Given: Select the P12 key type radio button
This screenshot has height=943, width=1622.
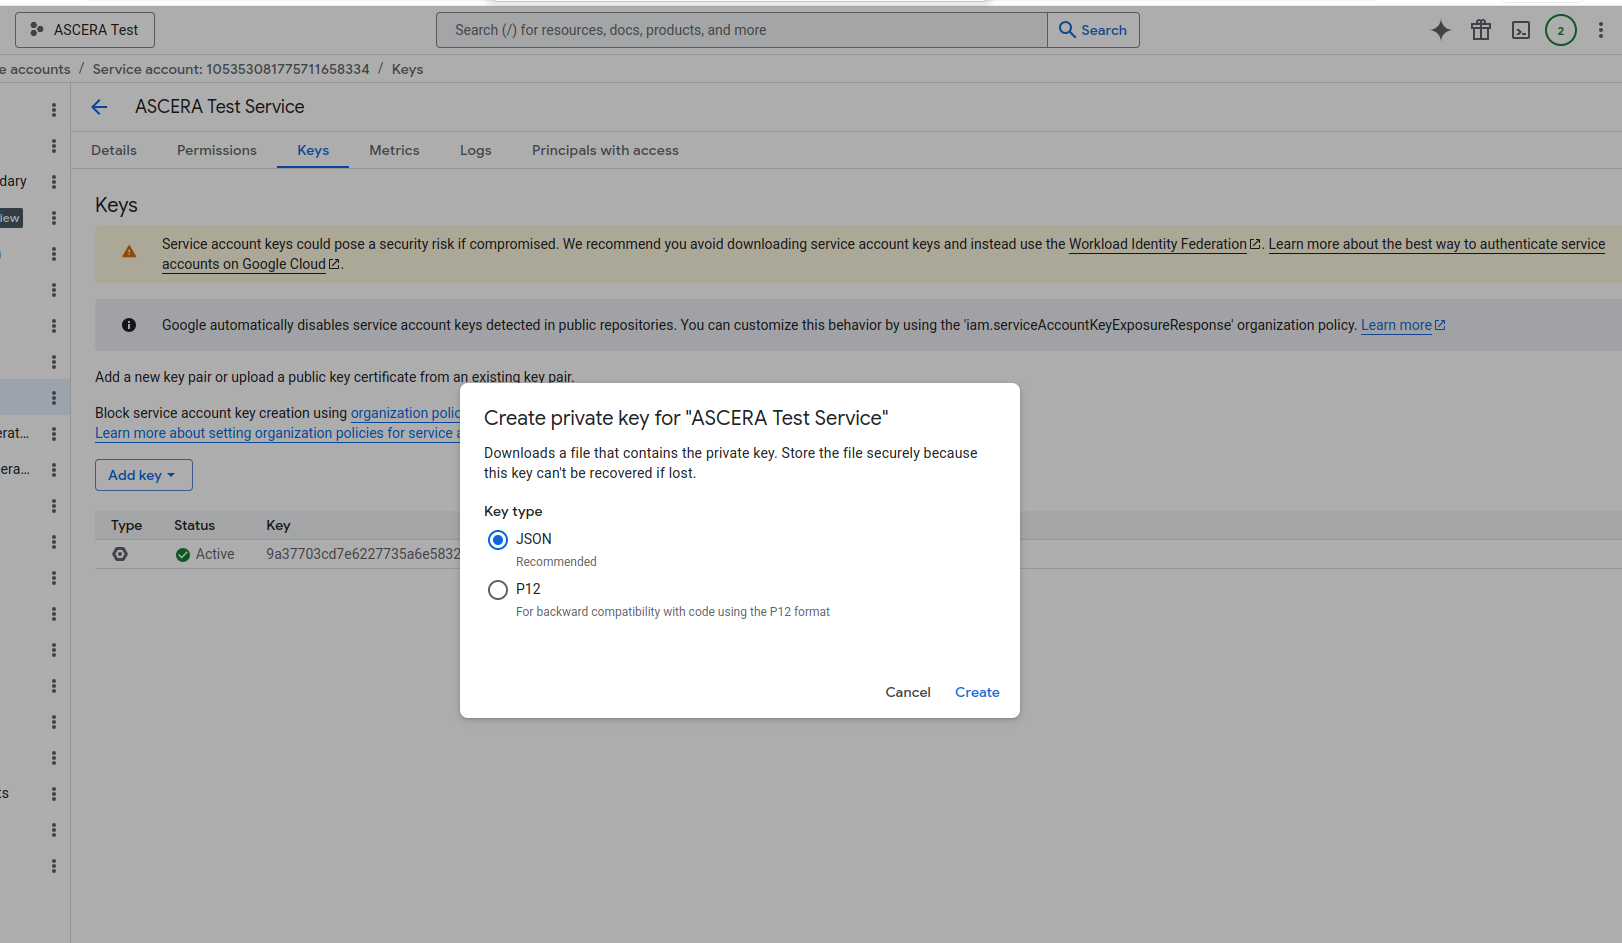Looking at the screenshot, I should point(498,590).
